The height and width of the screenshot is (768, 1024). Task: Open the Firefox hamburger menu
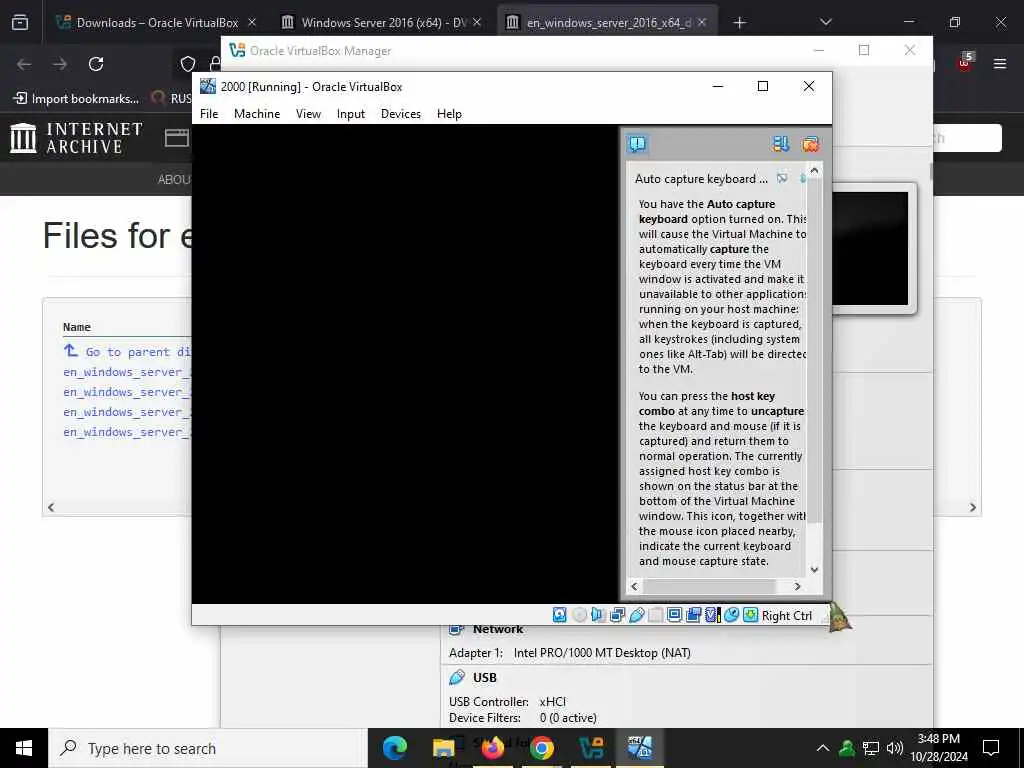(1000, 64)
